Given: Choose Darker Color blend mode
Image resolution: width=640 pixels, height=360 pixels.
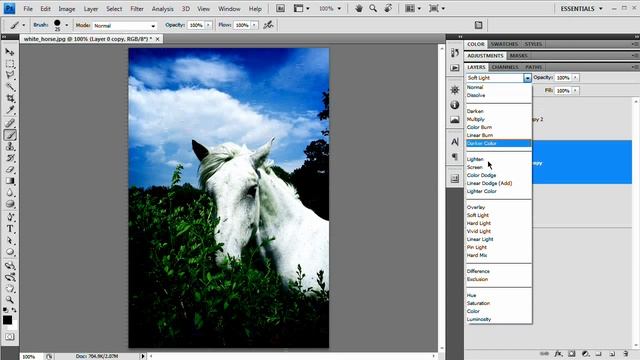Looking at the screenshot, I should tap(498, 143).
